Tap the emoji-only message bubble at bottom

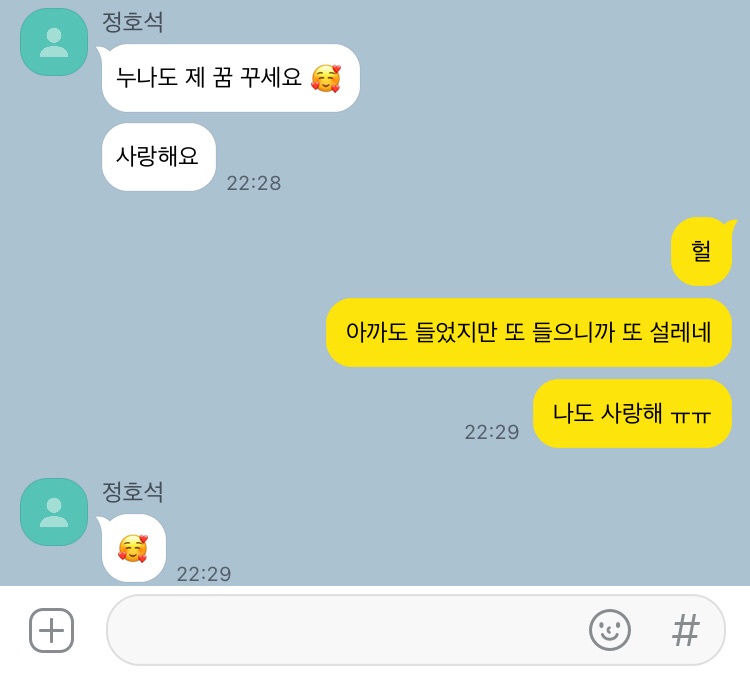coord(133,548)
